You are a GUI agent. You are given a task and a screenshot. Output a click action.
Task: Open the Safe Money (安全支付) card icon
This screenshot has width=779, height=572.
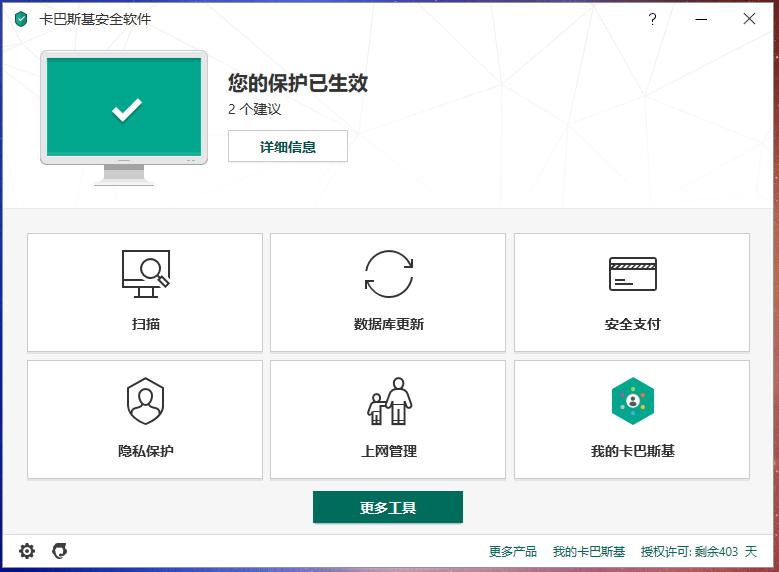(x=632, y=274)
